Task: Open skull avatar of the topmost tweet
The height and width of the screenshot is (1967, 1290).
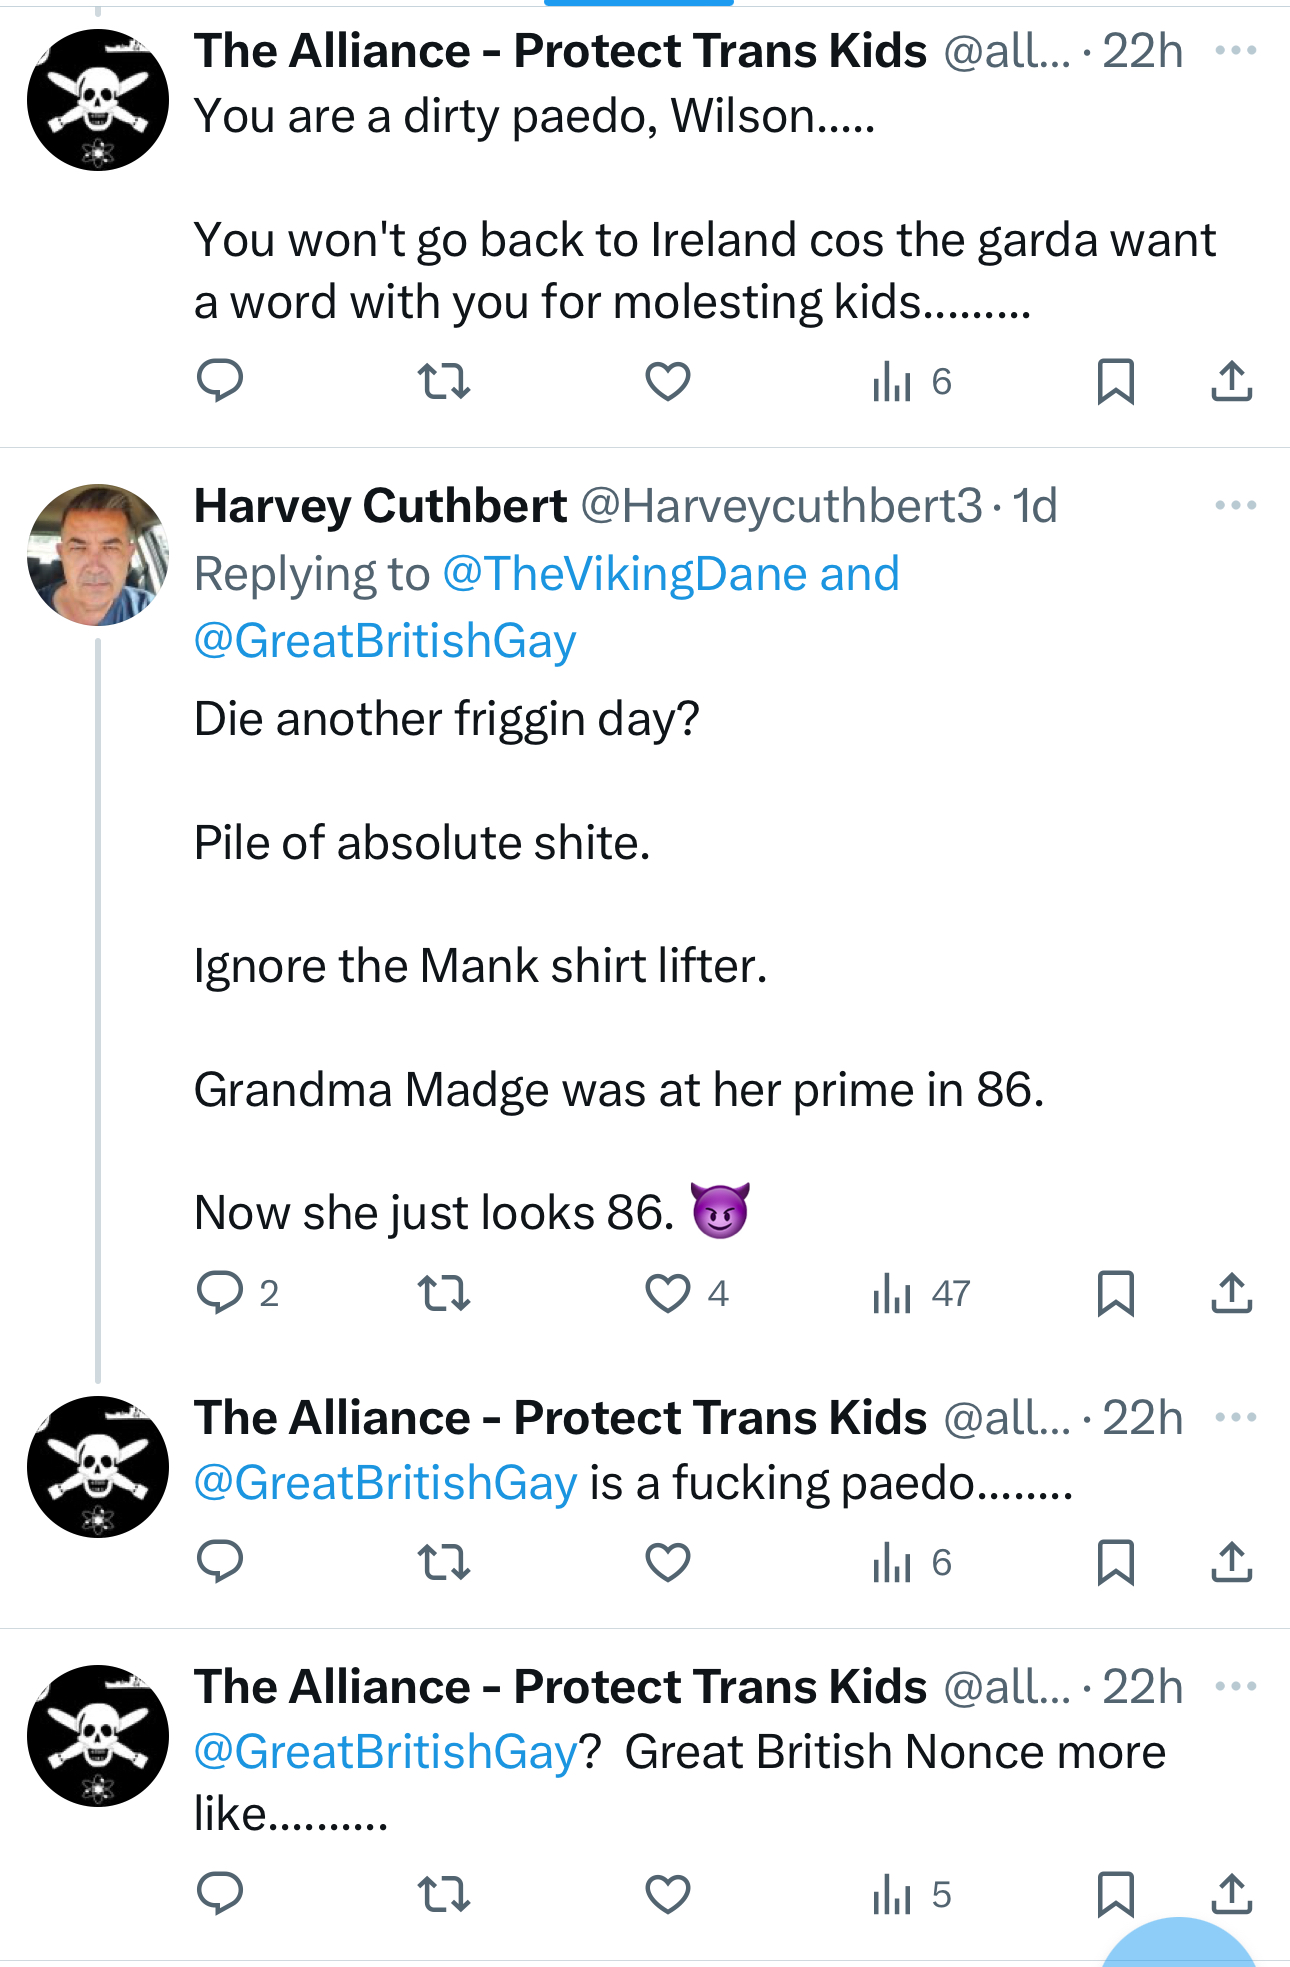Action: 98,100
